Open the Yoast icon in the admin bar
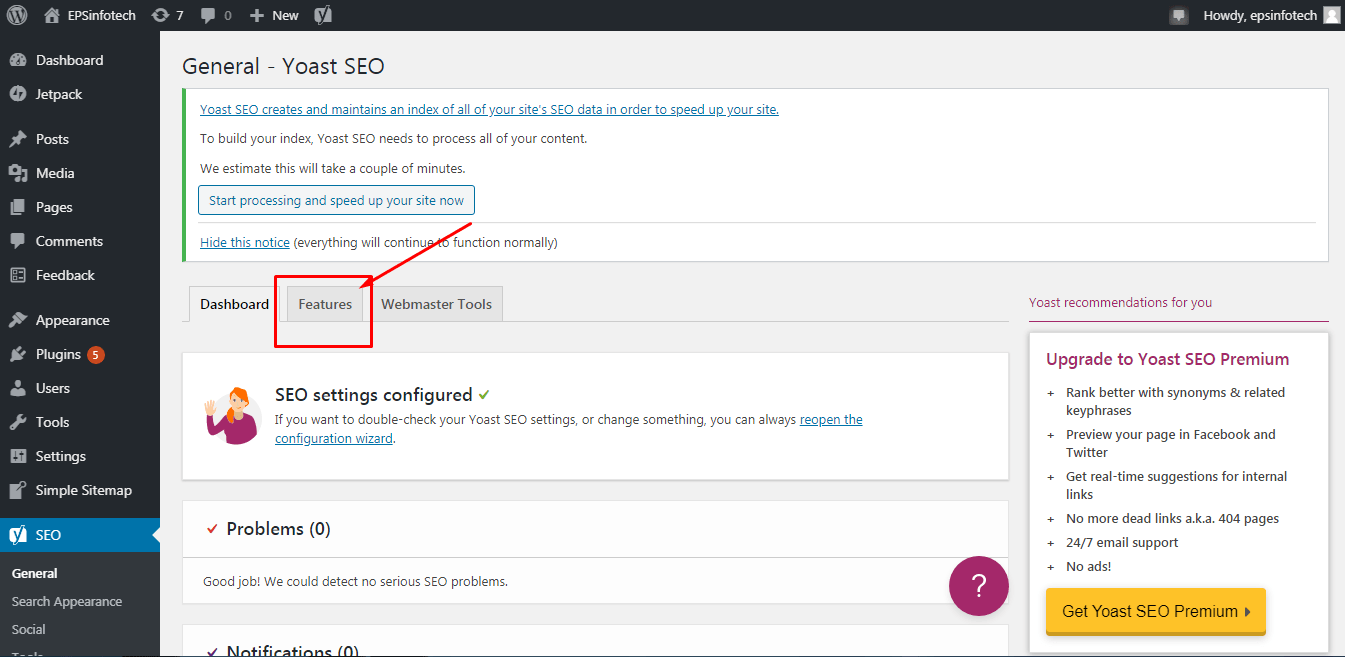 [x=323, y=15]
